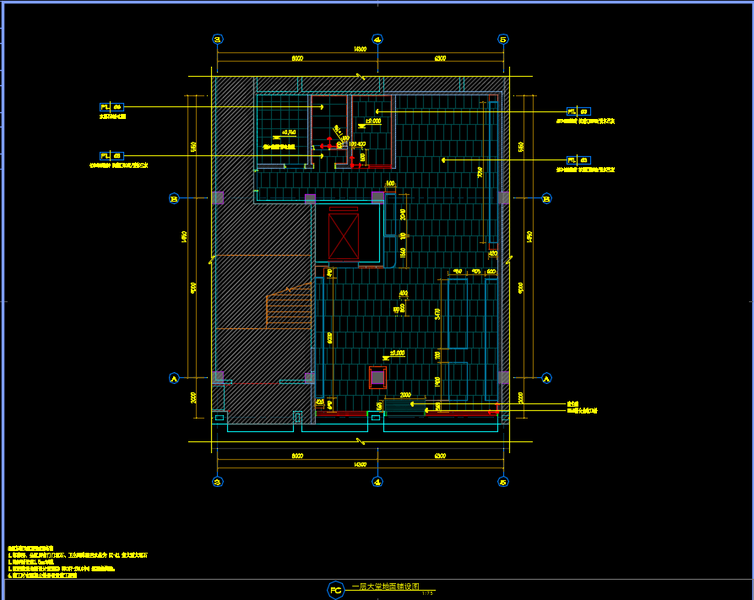Viewport: 754px width, 600px height.
Task: Select the orange staircase steps
Action: [x=289, y=307]
